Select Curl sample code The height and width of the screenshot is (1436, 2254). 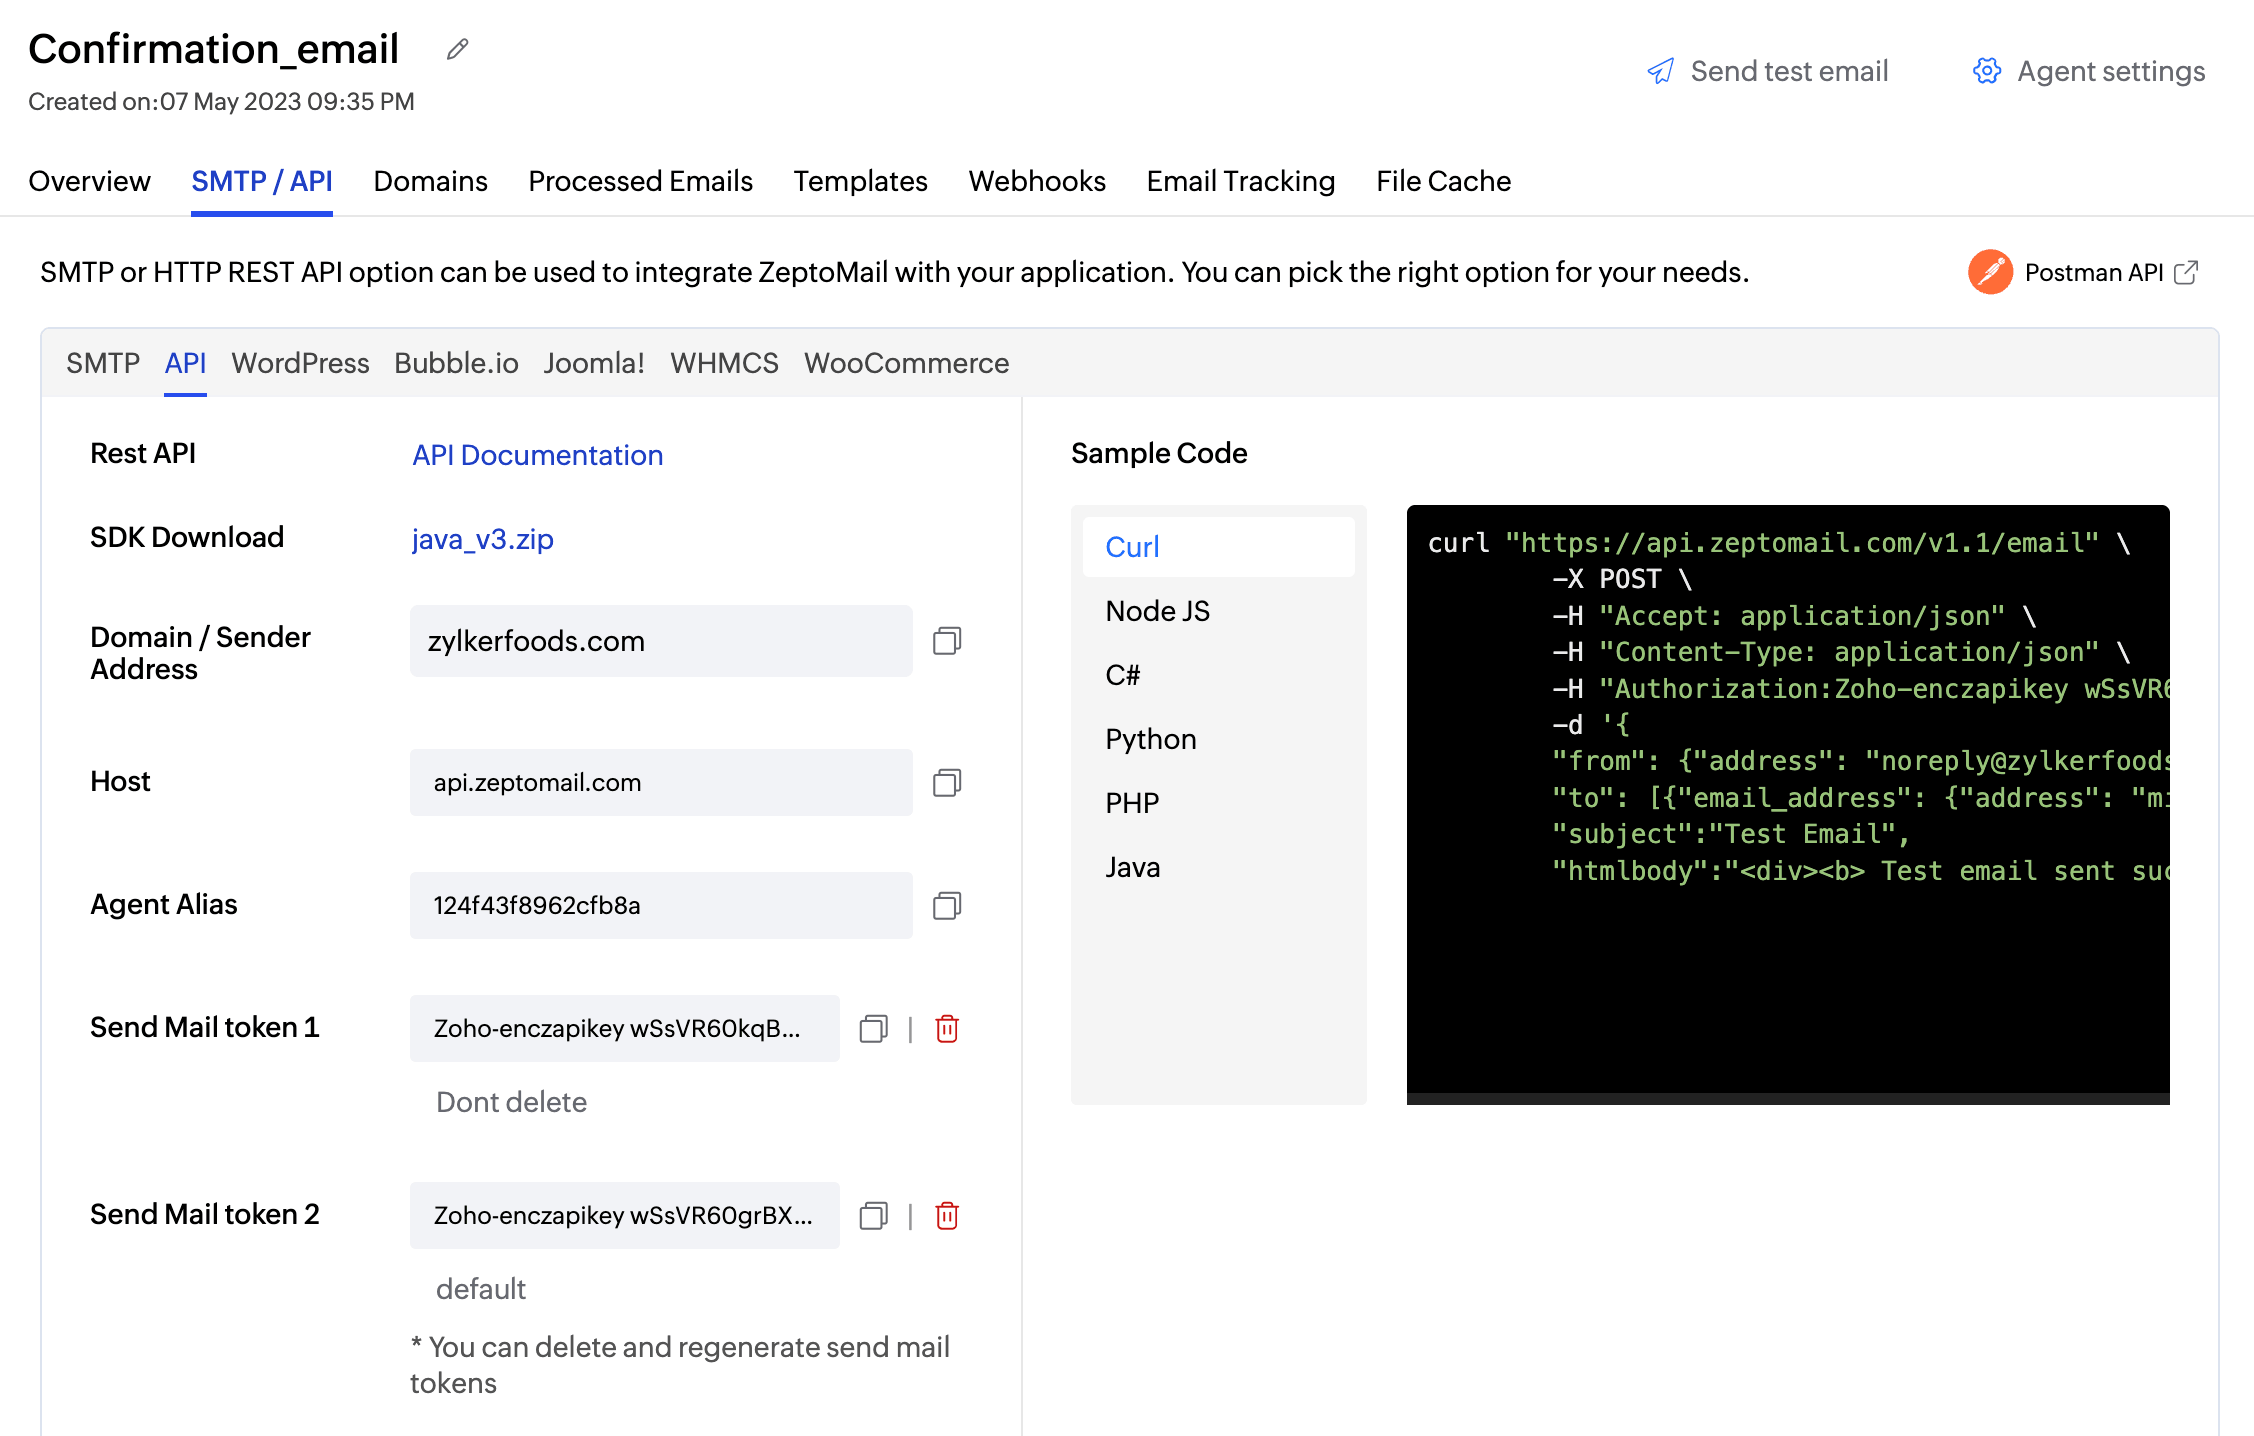click(x=1218, y=547)
